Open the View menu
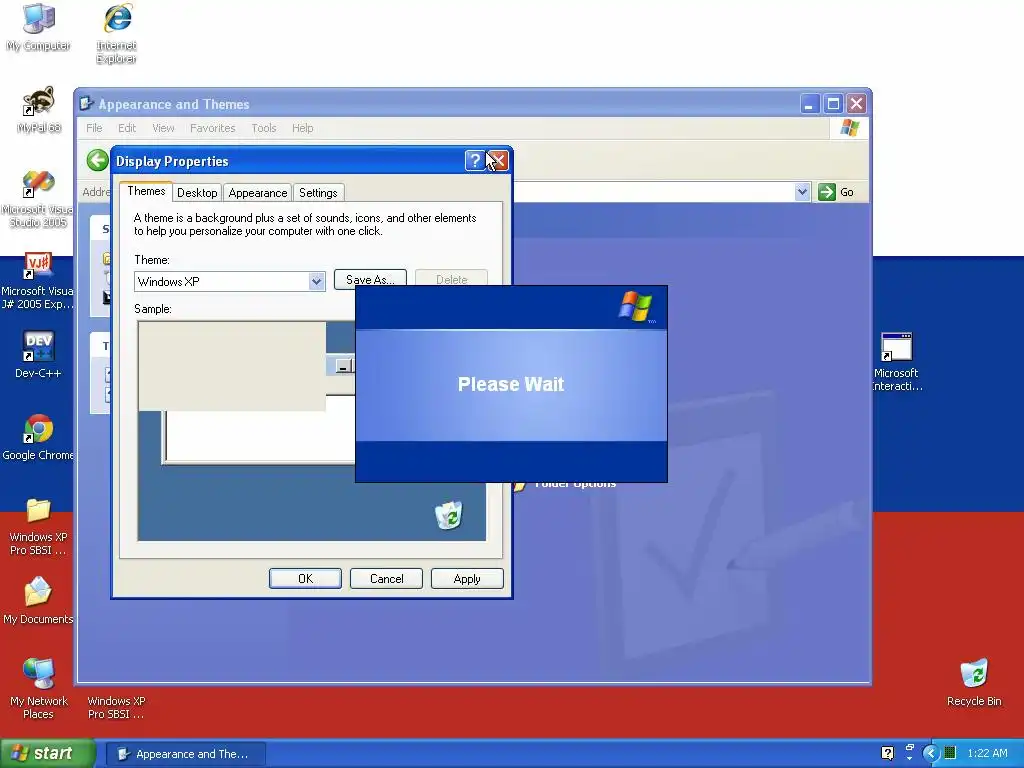1024x768 pixels. pos(163,128)
